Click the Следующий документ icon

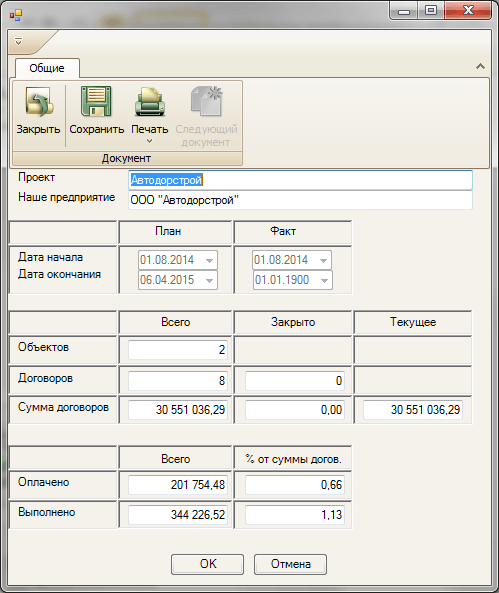(207, 101)
